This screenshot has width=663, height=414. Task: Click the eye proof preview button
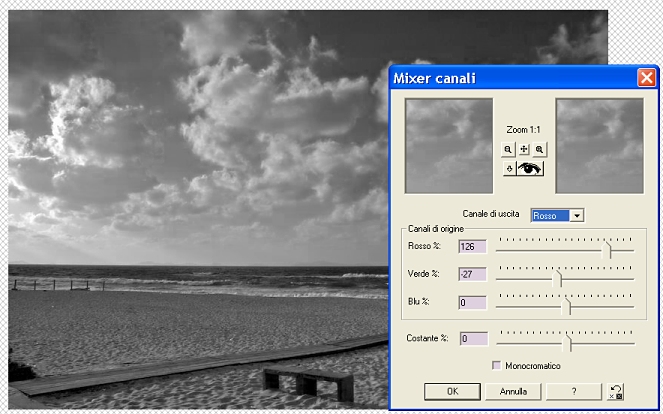pos(530,169)
